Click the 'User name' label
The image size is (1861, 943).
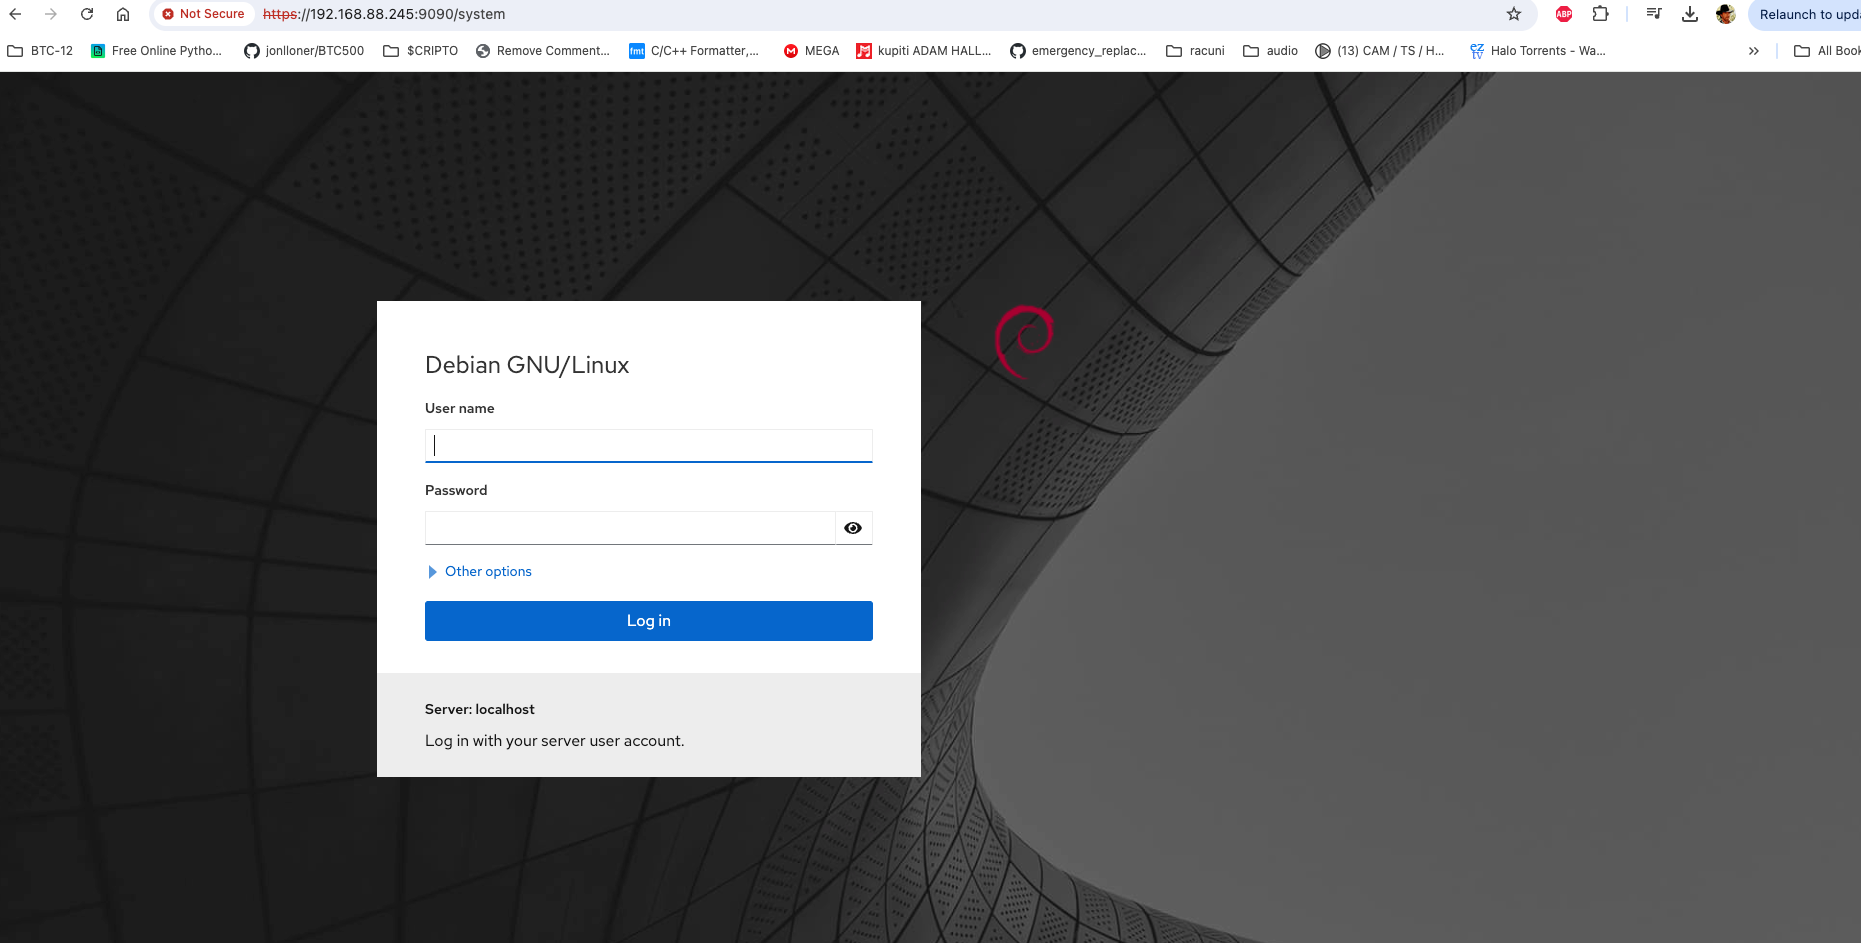[x=460, y=408]
